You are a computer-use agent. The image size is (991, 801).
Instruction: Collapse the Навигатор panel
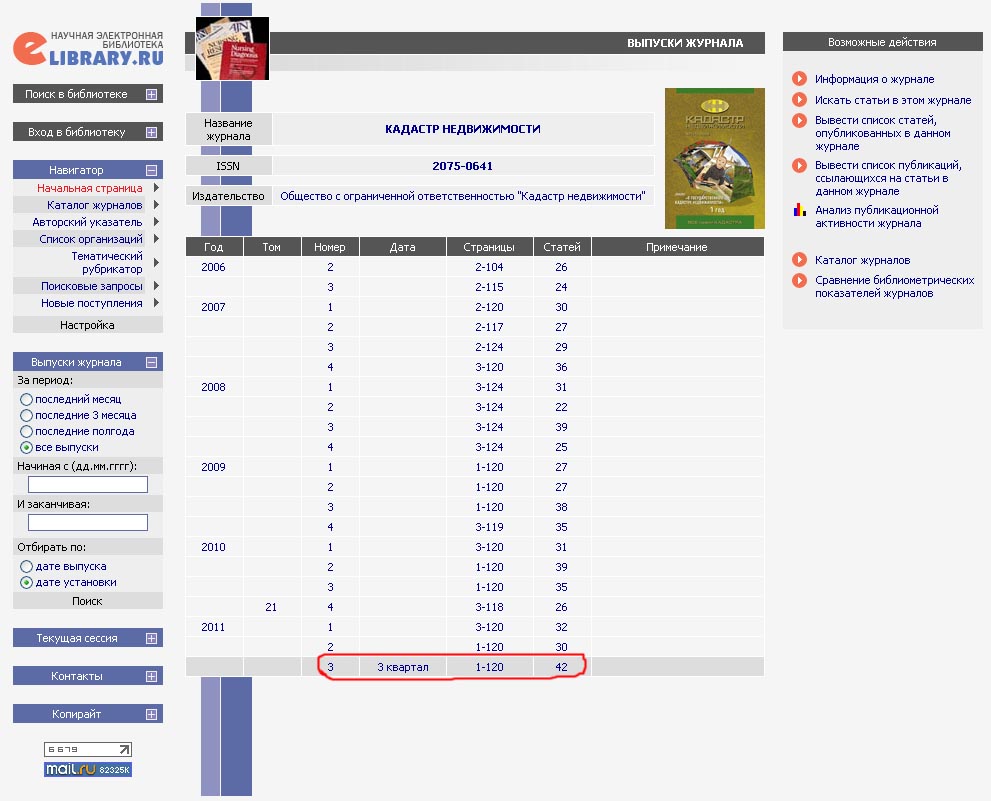(151, 170)
